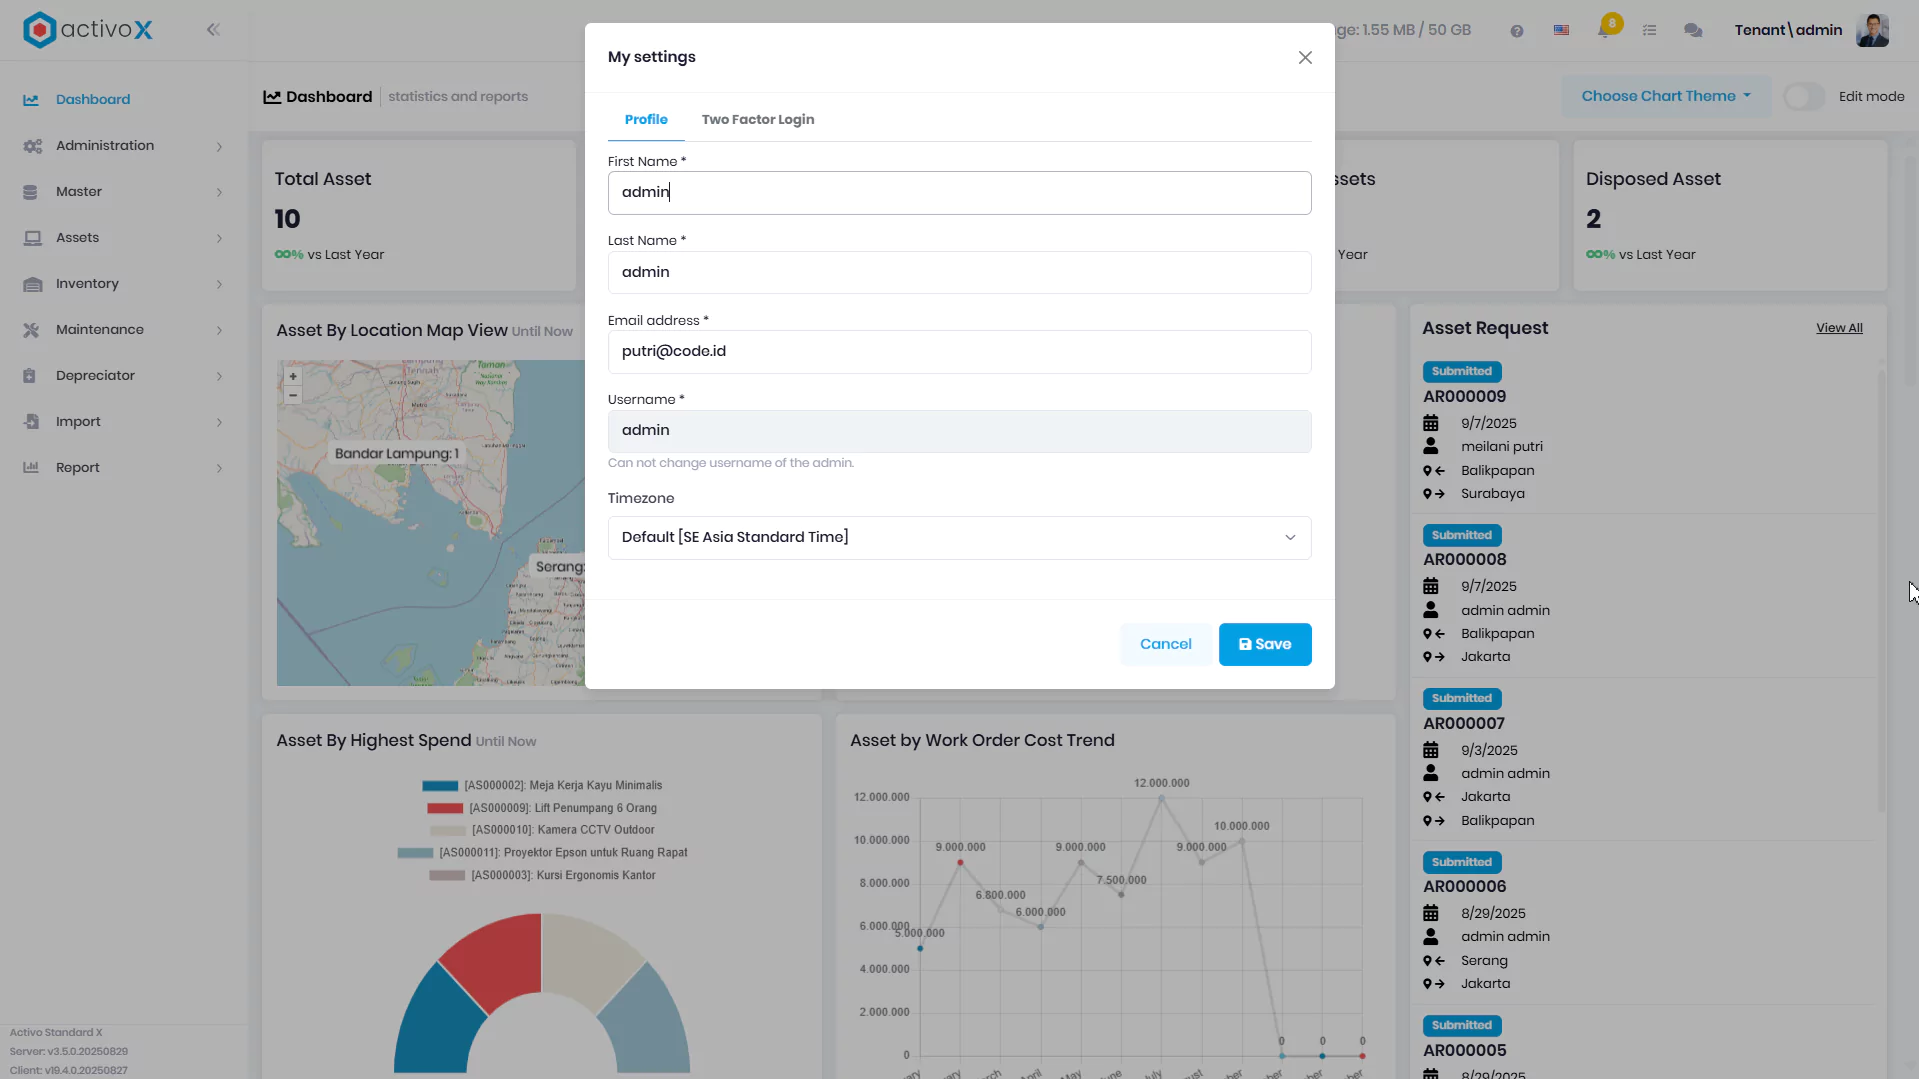Click the activoX logo
The image size is (1919, 1079).
88,30
